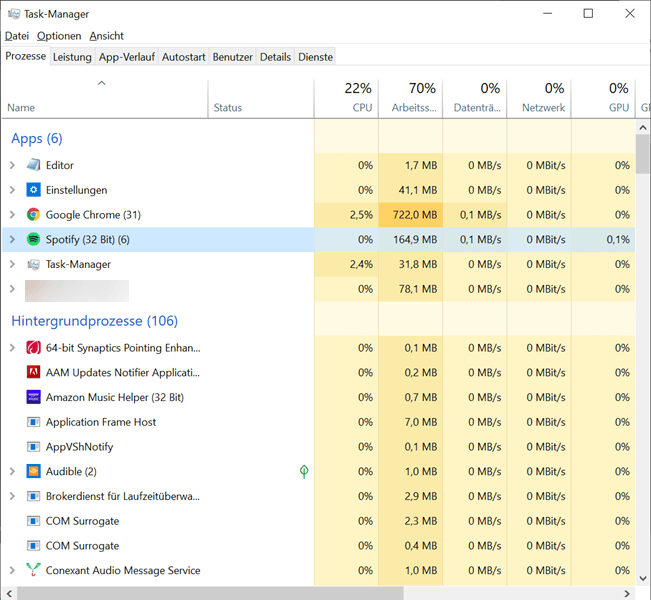Switch to the Autostart tab

[184, 57]
